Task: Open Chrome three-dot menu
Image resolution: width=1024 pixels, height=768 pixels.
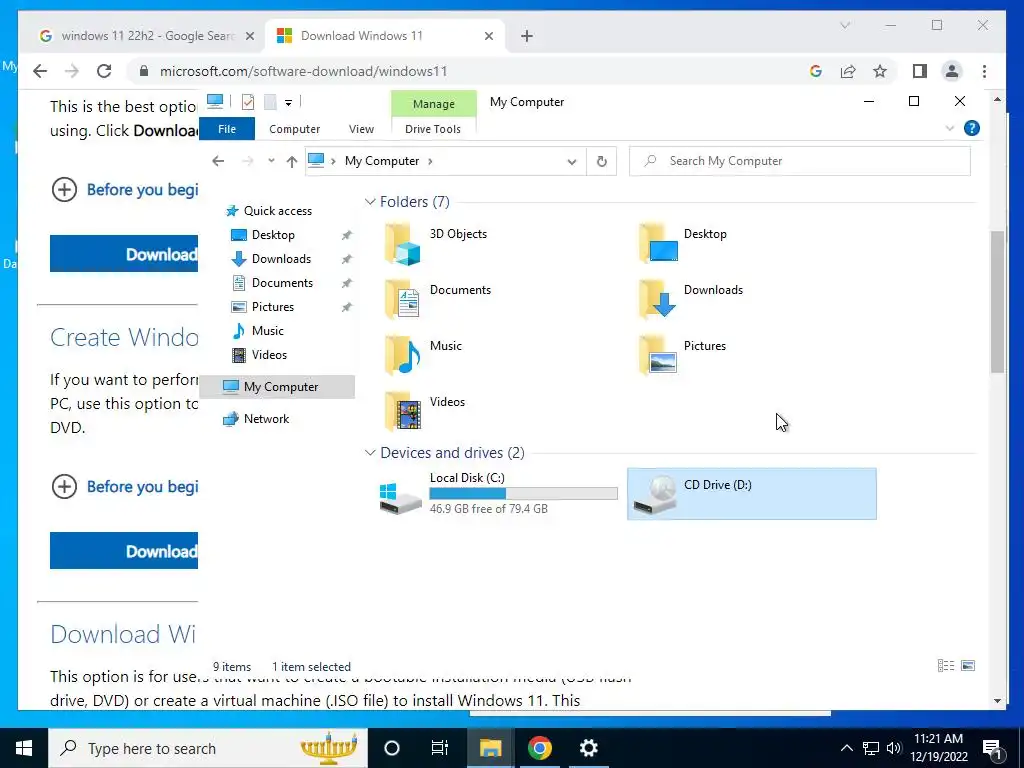Action: 984,71
